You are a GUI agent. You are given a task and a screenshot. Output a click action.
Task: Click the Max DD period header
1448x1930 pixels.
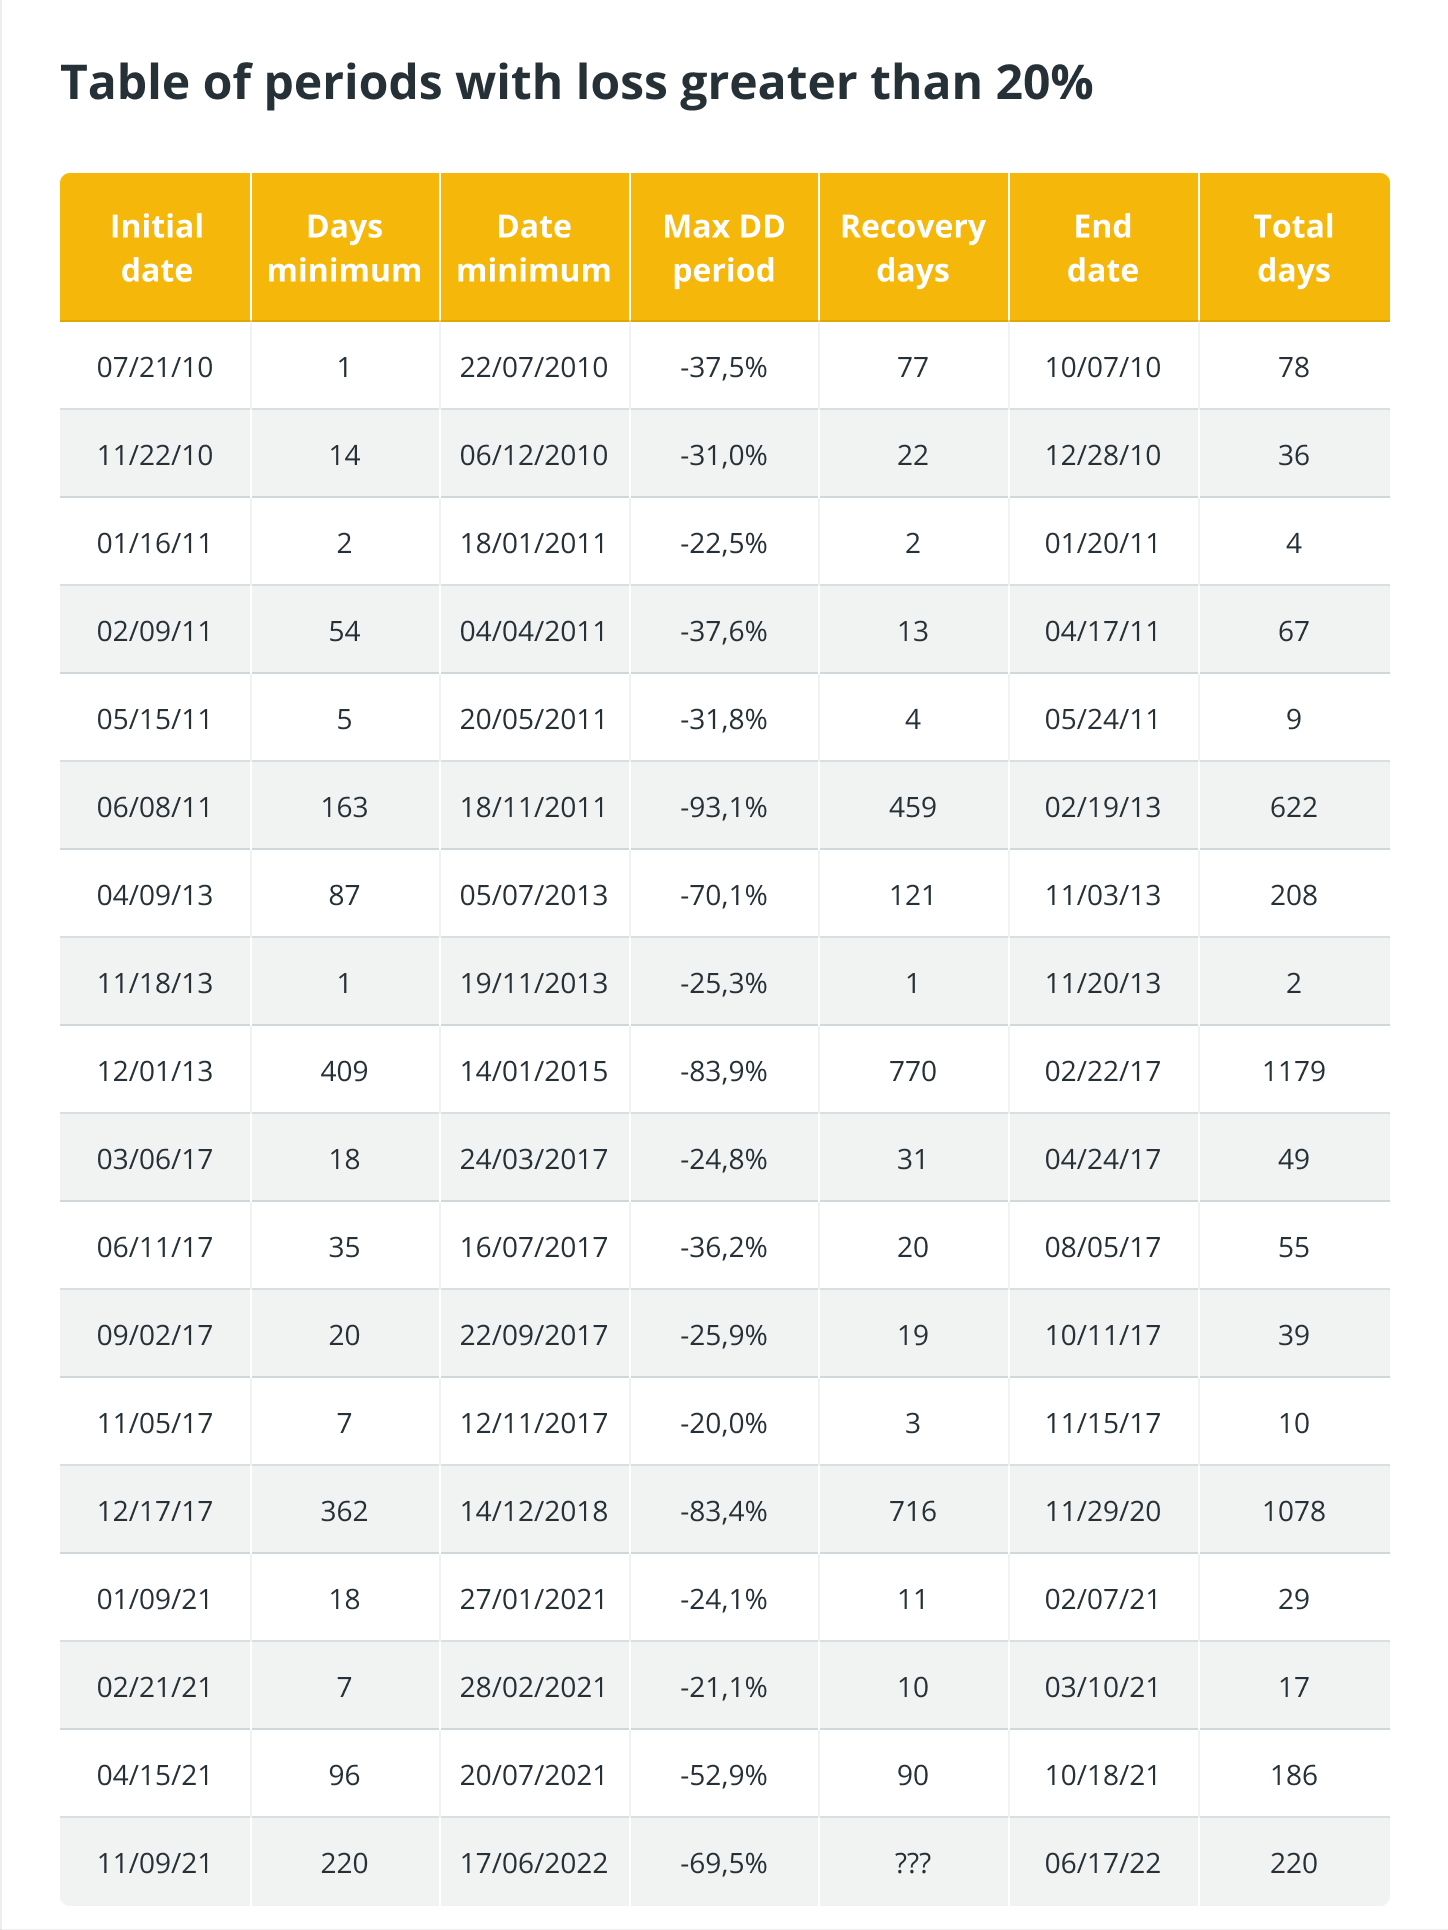coord(724,248)
